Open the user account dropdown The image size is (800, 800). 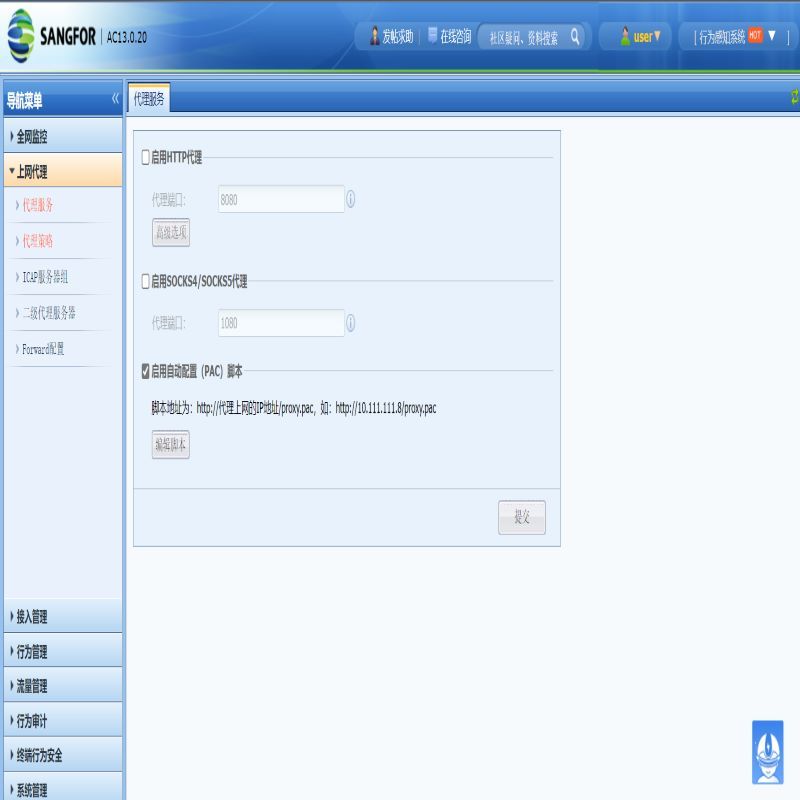pos(640,37)
